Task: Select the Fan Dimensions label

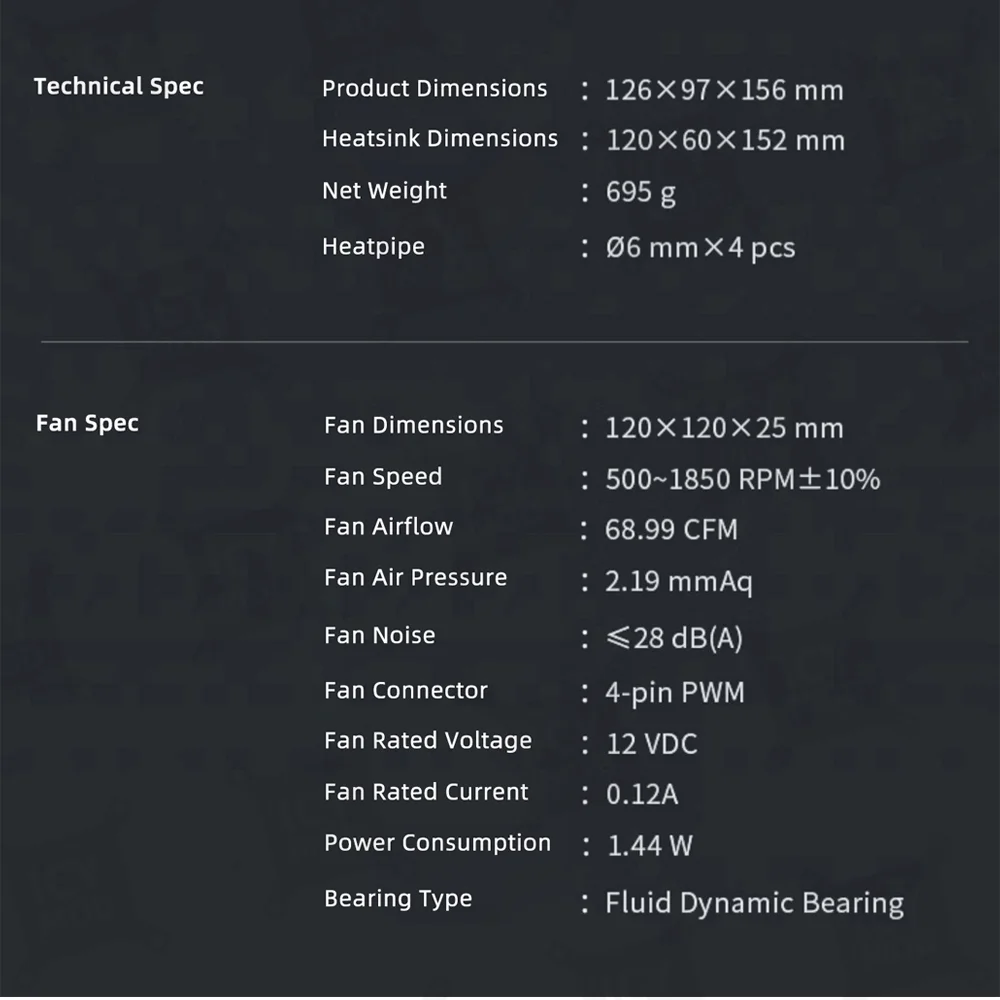Action: [413, 426]
